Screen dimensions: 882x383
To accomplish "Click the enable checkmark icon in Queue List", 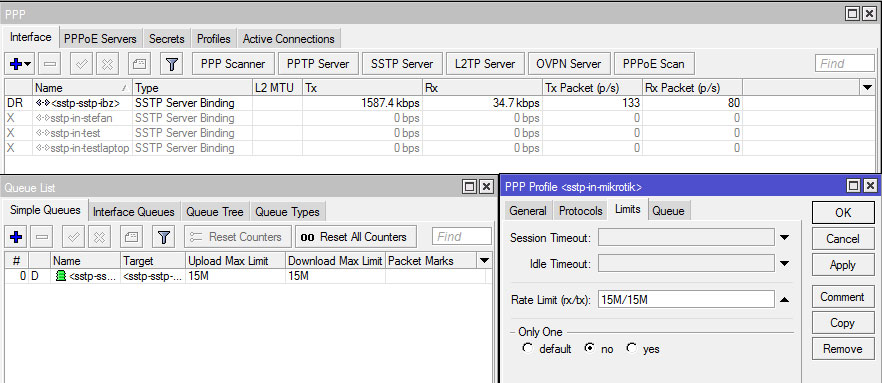I will [73, 237].
